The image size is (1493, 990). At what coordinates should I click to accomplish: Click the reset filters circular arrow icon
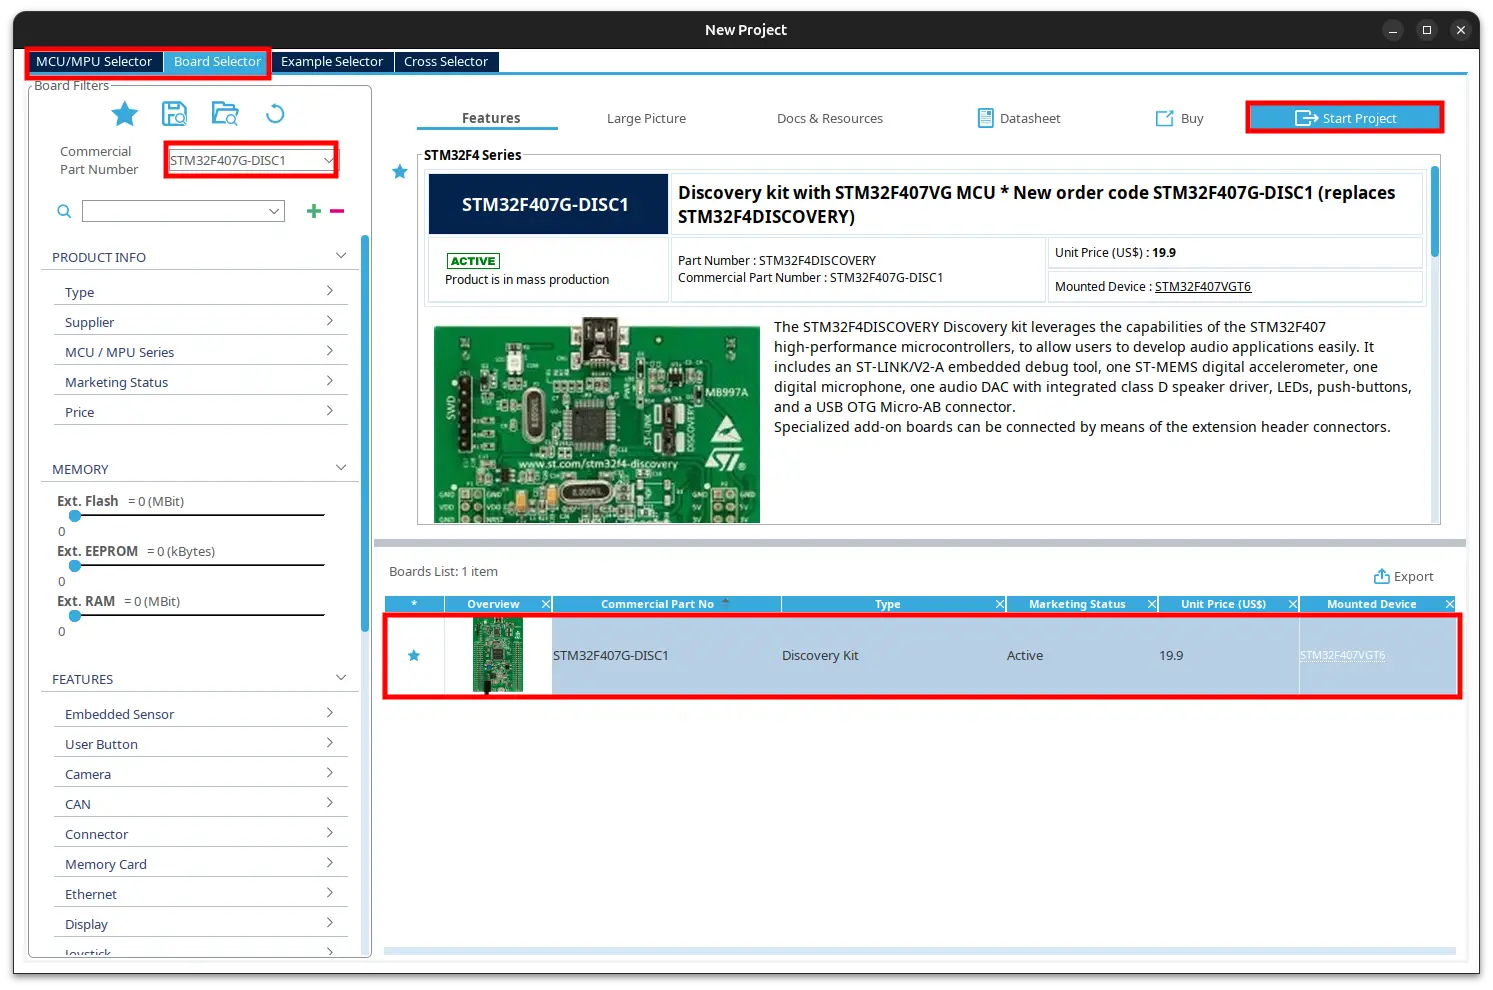click(275, 114)
